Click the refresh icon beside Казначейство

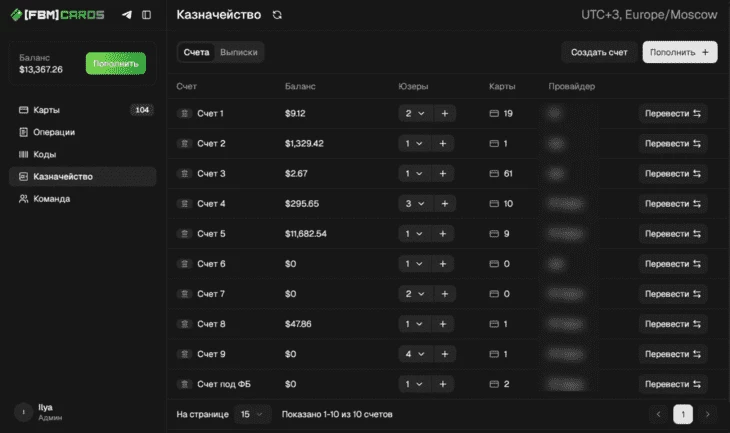point(277,15)
